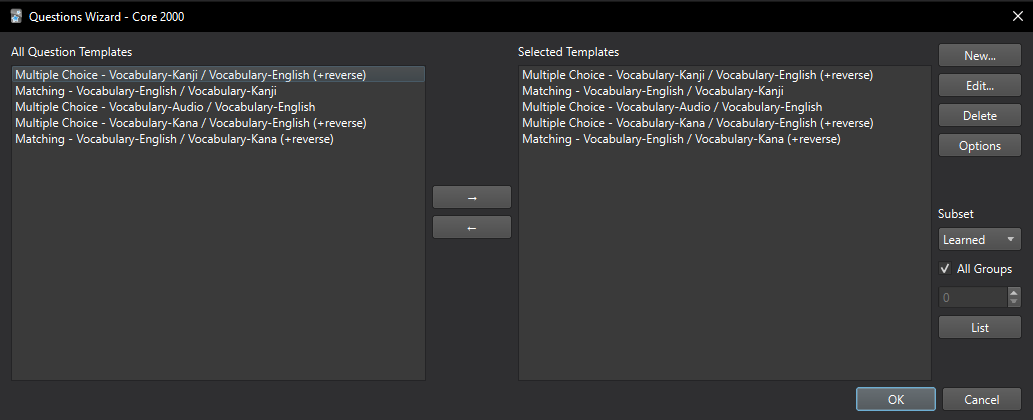Viewport: 1033px width, 420px height.
Task: Click the Delete template button
Action: click(x=979, y=116)
